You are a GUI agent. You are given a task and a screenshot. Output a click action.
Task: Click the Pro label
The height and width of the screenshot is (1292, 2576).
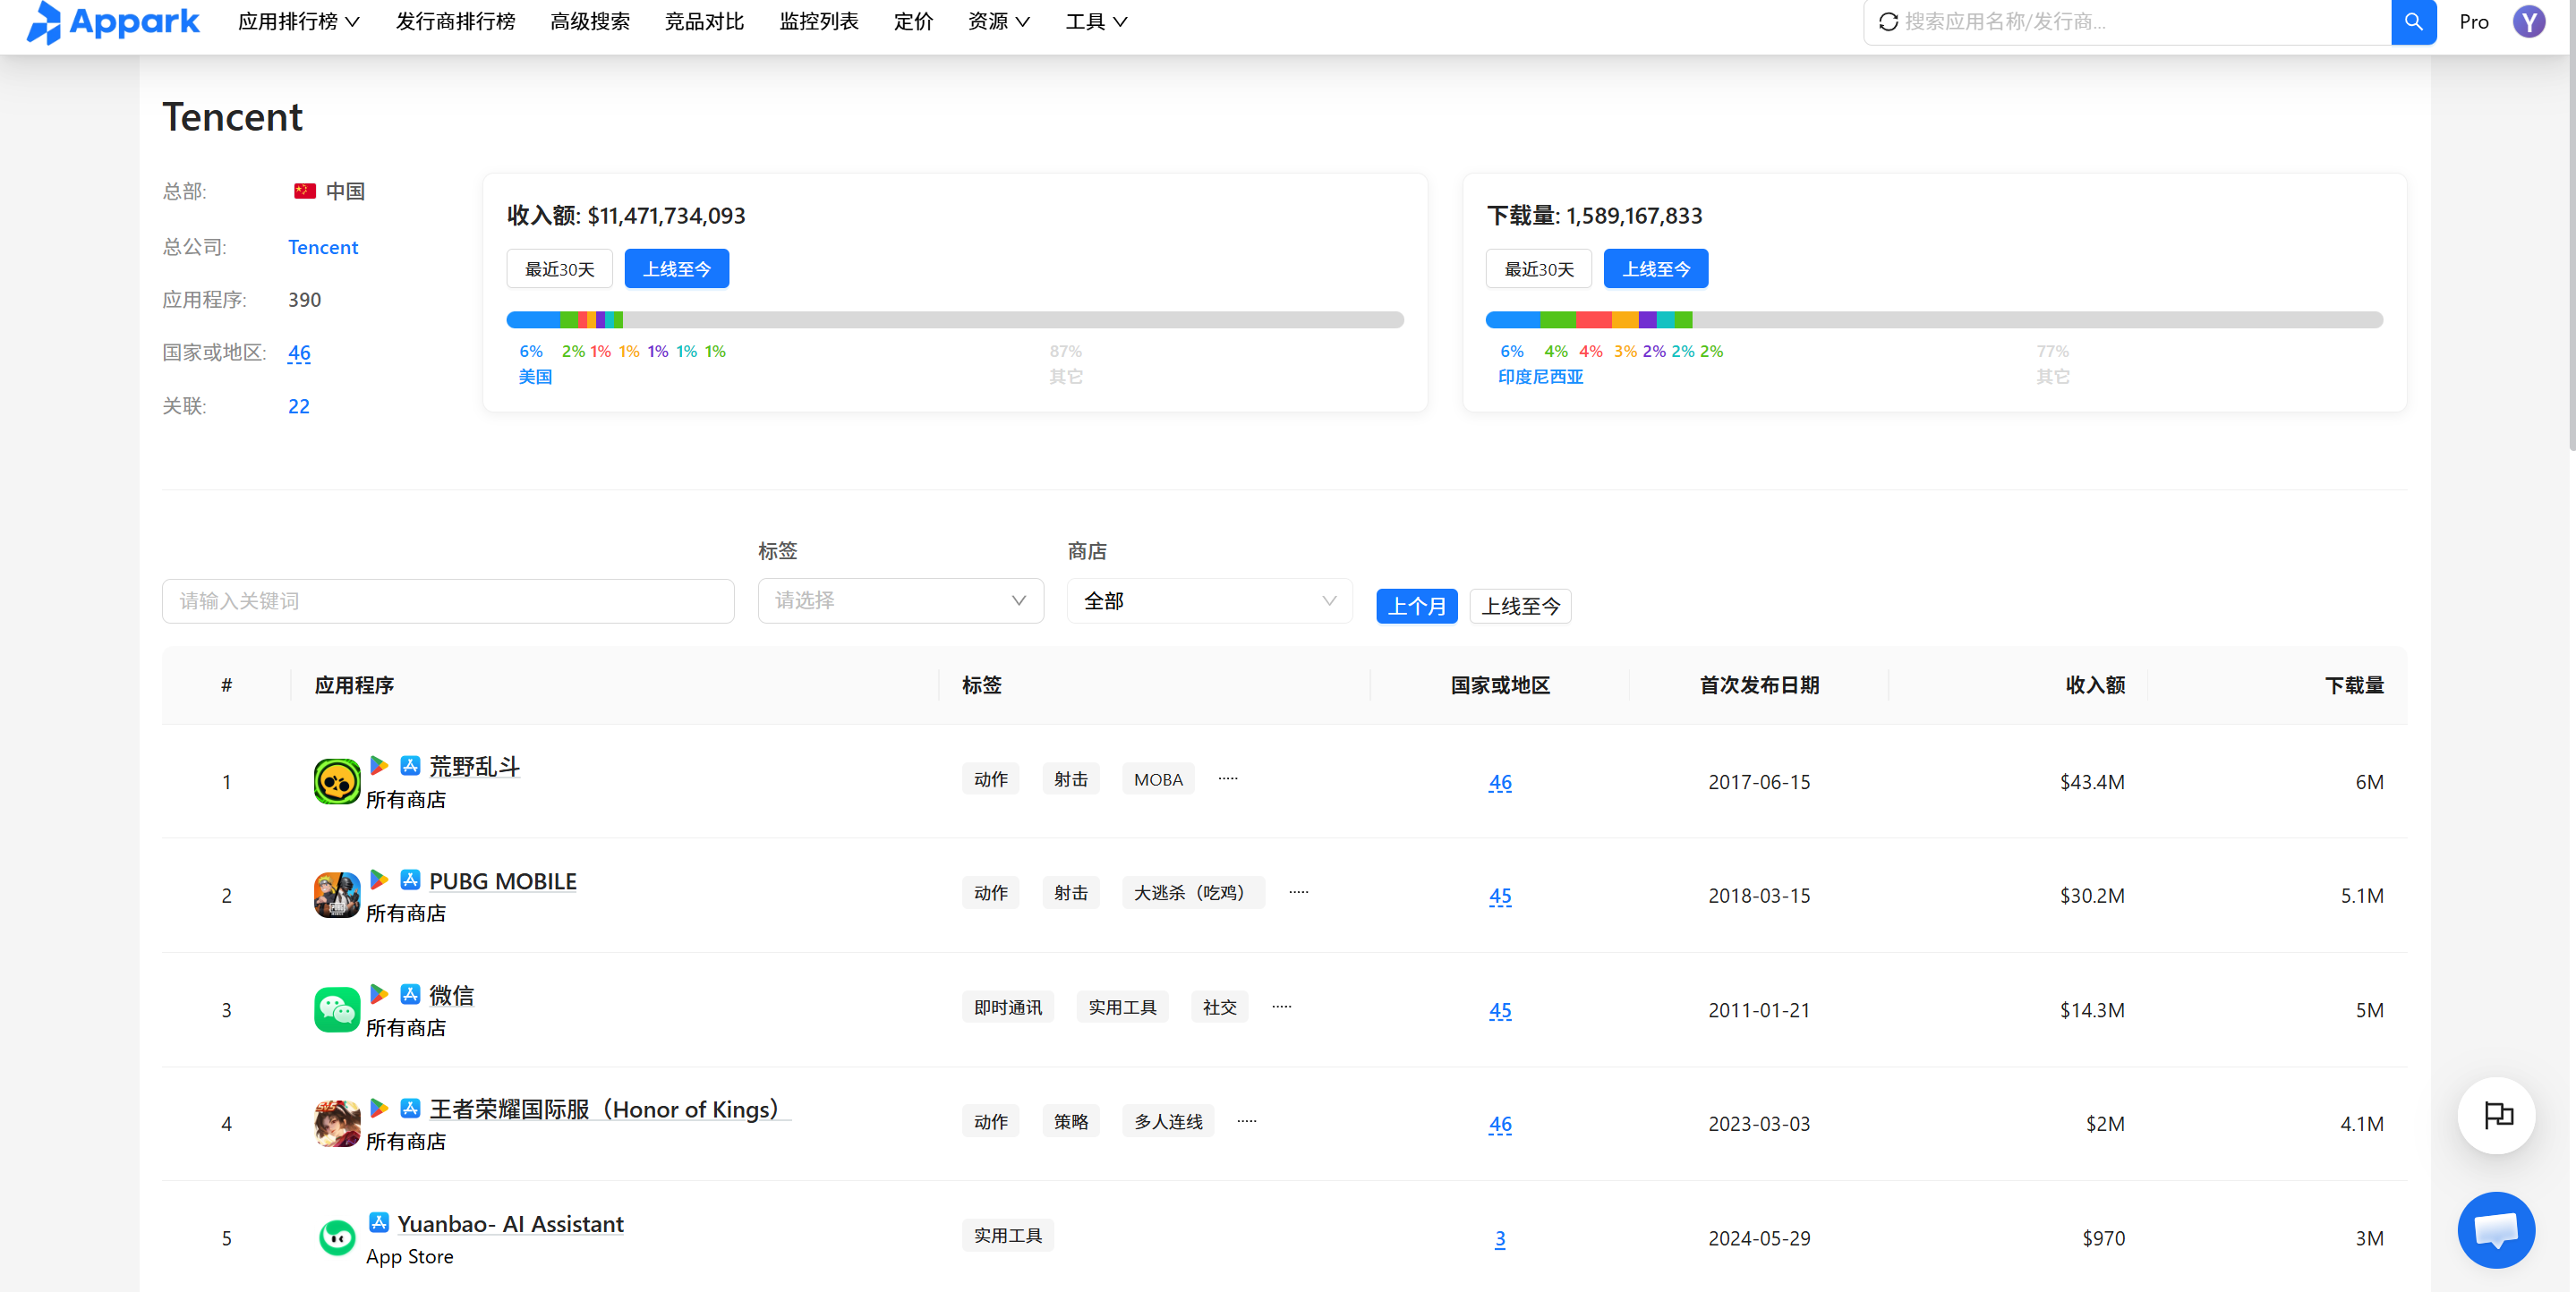(x=2474, y=21)
